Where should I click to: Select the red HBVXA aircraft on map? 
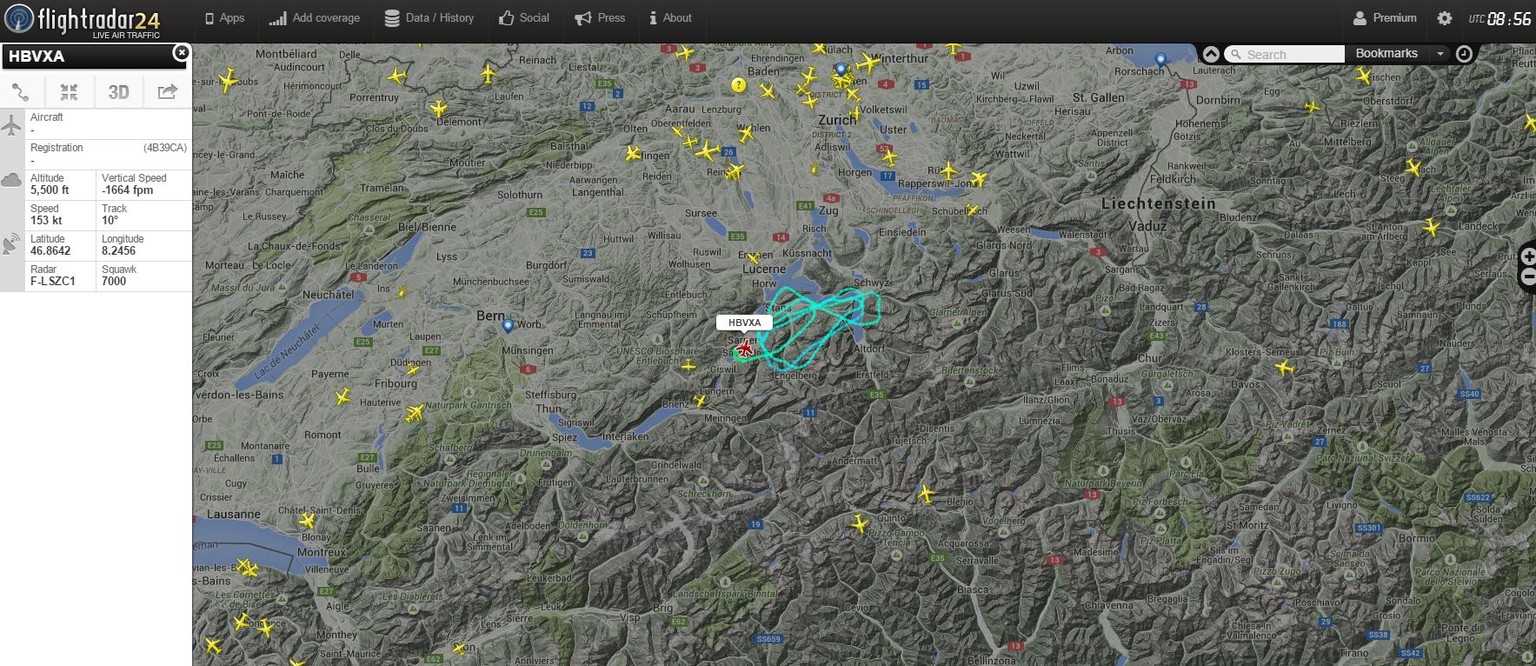tap(745, 348)
